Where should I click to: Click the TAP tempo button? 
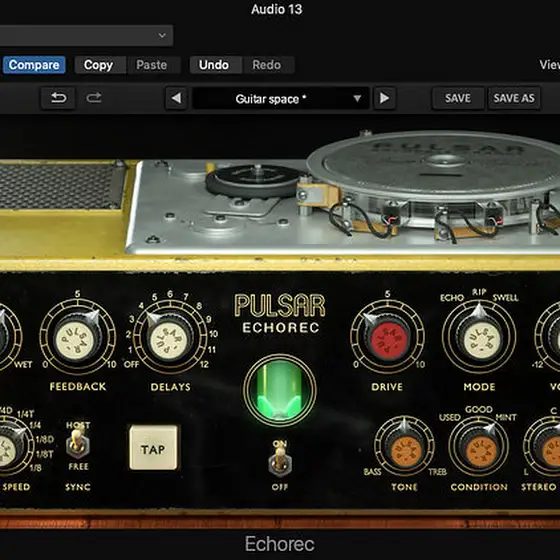pos(153,448)
